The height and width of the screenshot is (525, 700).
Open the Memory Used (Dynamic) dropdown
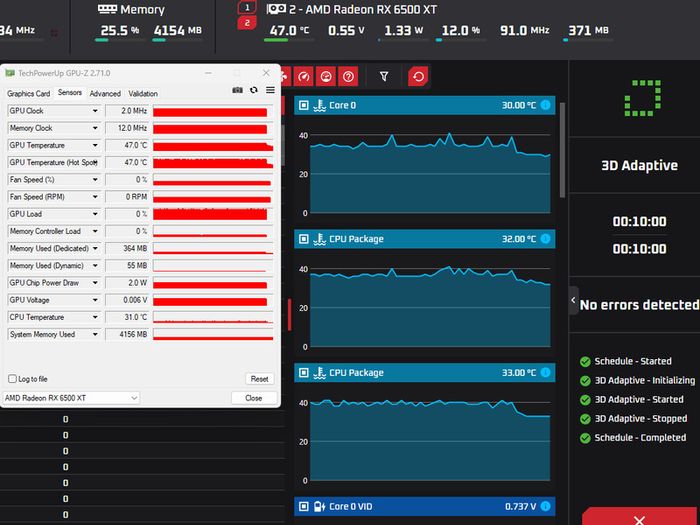[x=95, y=266]
